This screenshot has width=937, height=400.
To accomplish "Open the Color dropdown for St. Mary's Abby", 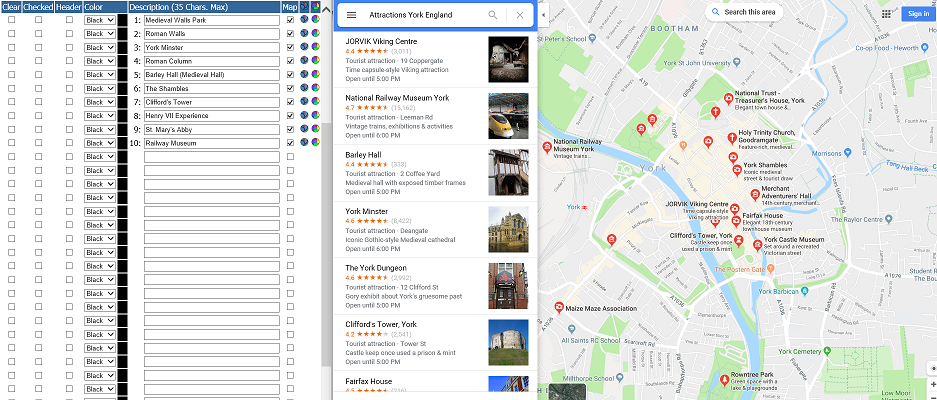I will coord(100,129).
